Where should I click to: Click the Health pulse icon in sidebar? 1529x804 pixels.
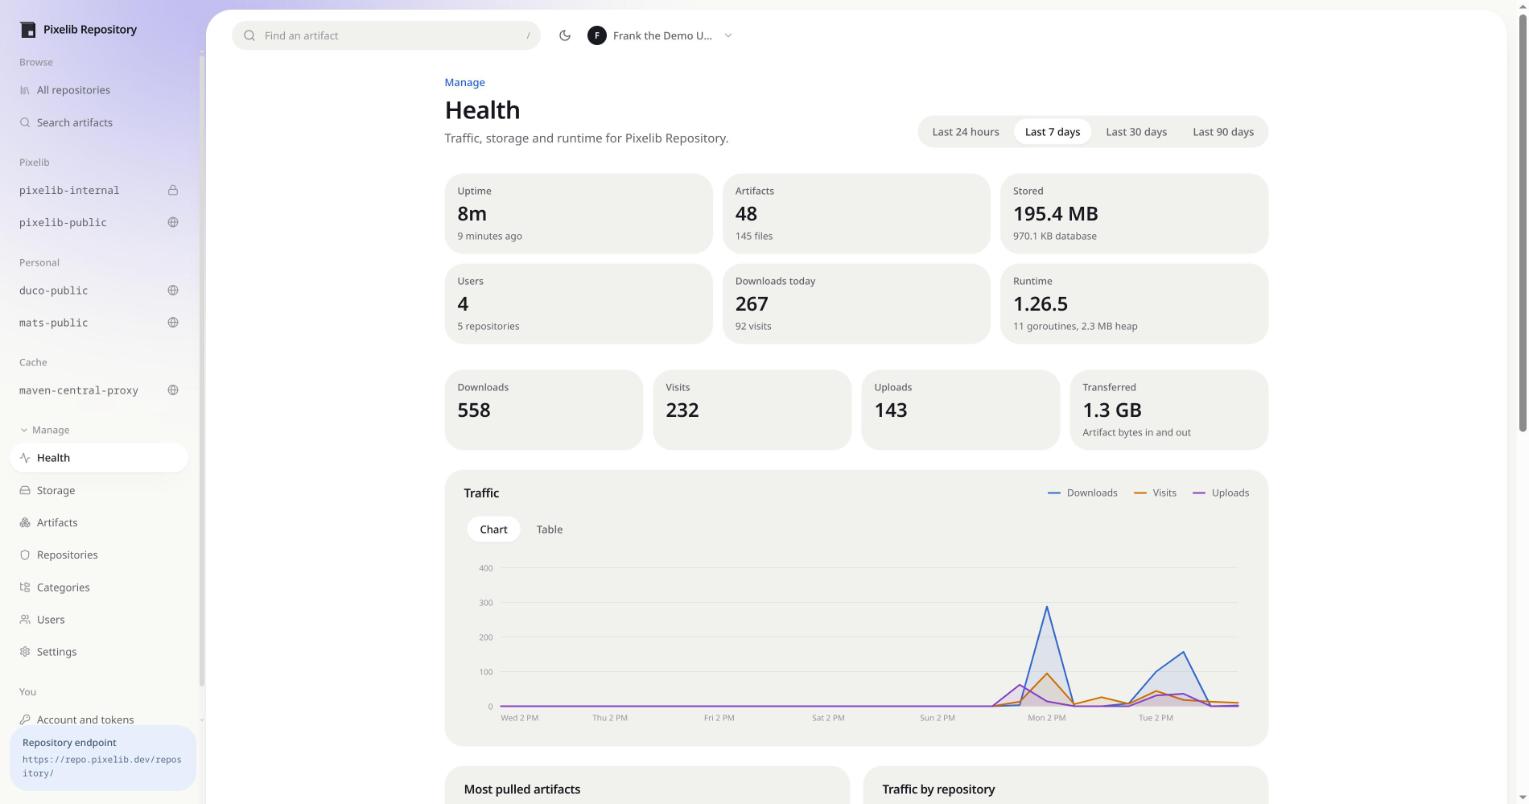(x=25, y=458)
